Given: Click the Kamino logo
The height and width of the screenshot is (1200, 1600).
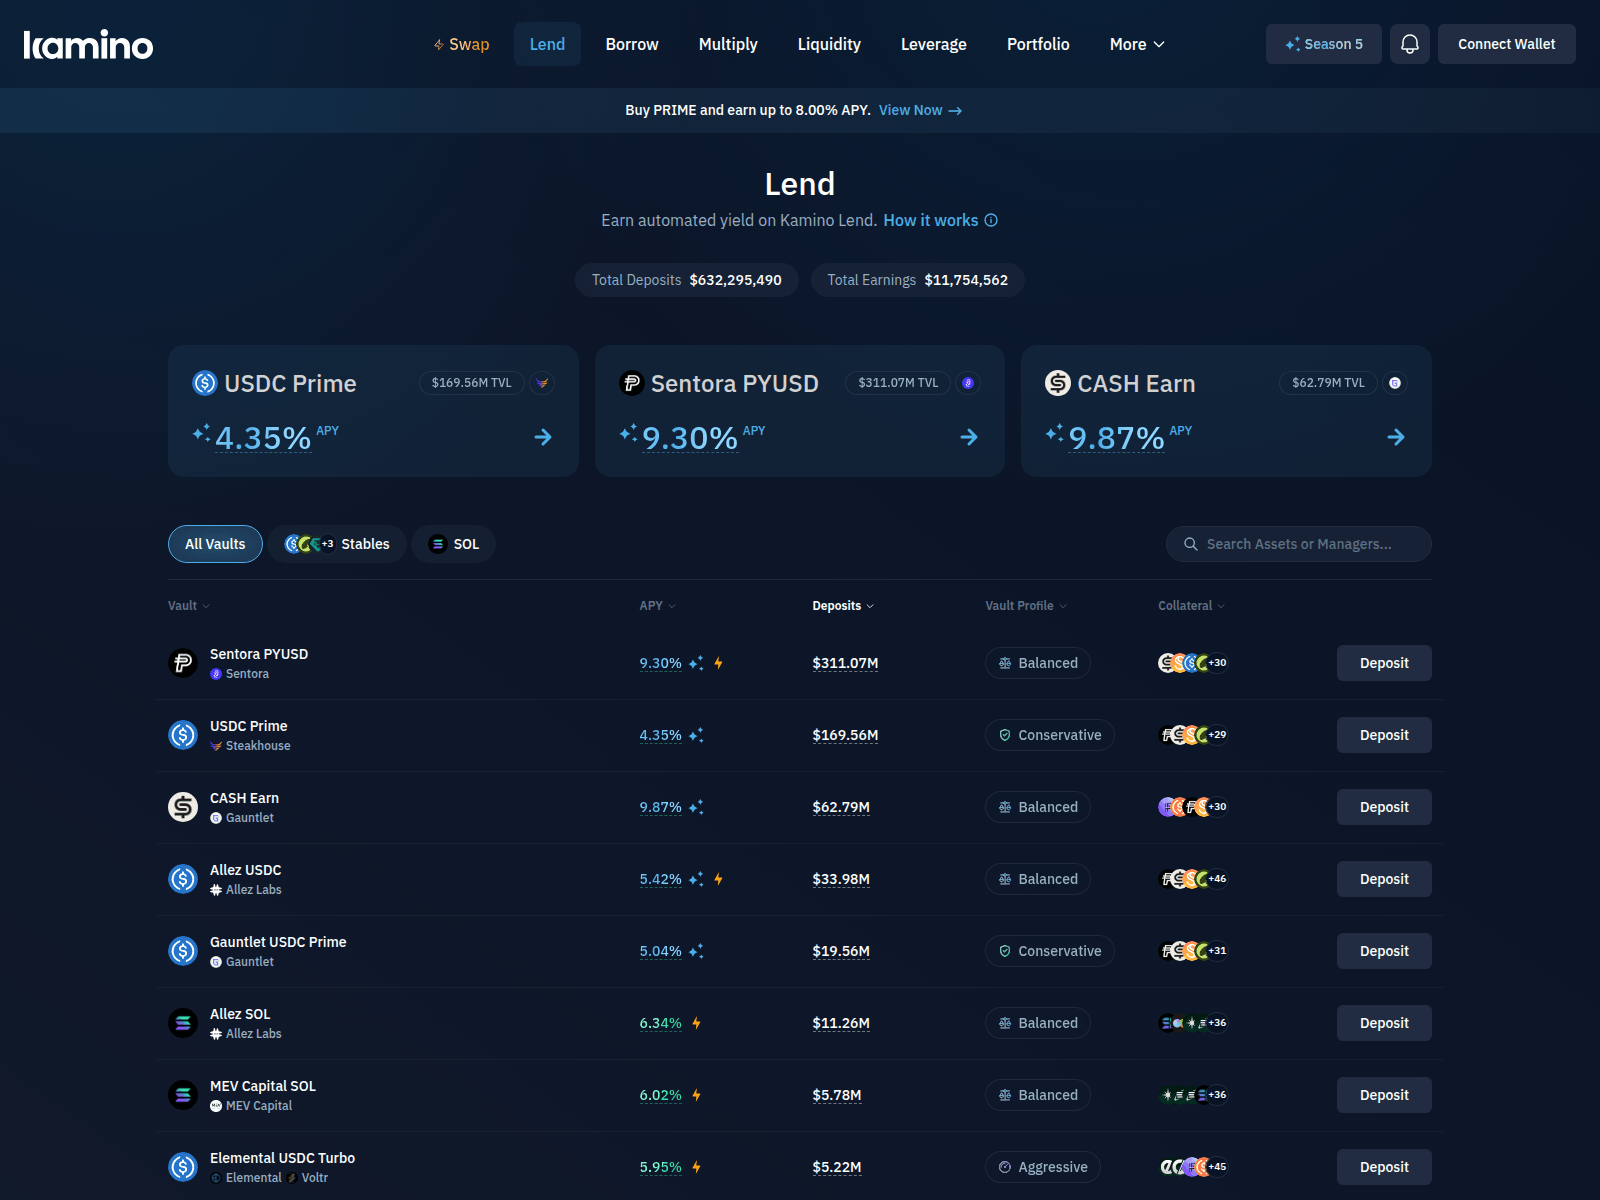Looking at the screenshot, I should [x=88, y=43].
